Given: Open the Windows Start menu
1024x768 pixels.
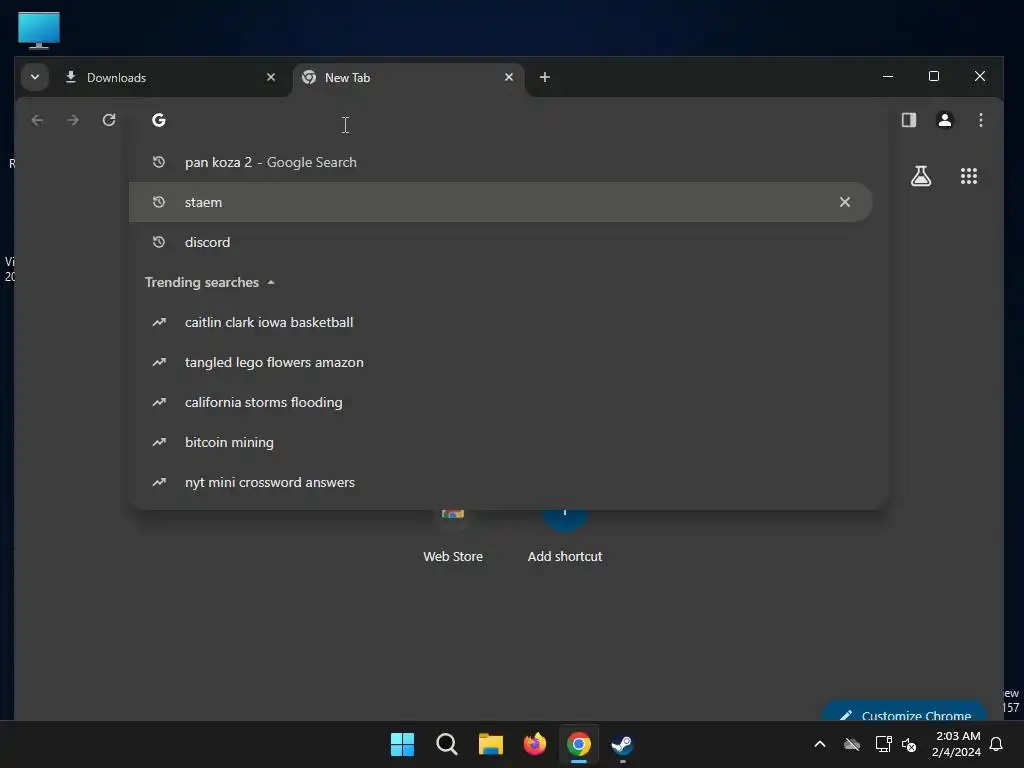Looking at the screenshot, I should pos(402,744).
